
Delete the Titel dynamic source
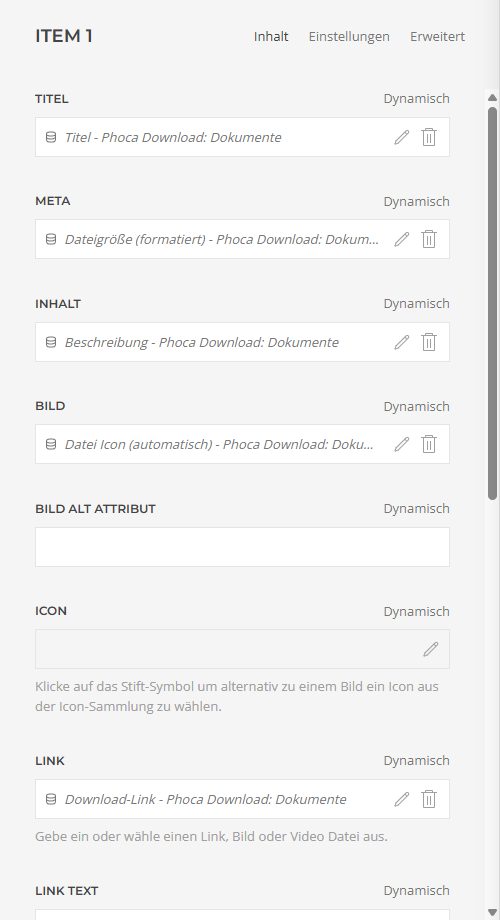(429, 137)
